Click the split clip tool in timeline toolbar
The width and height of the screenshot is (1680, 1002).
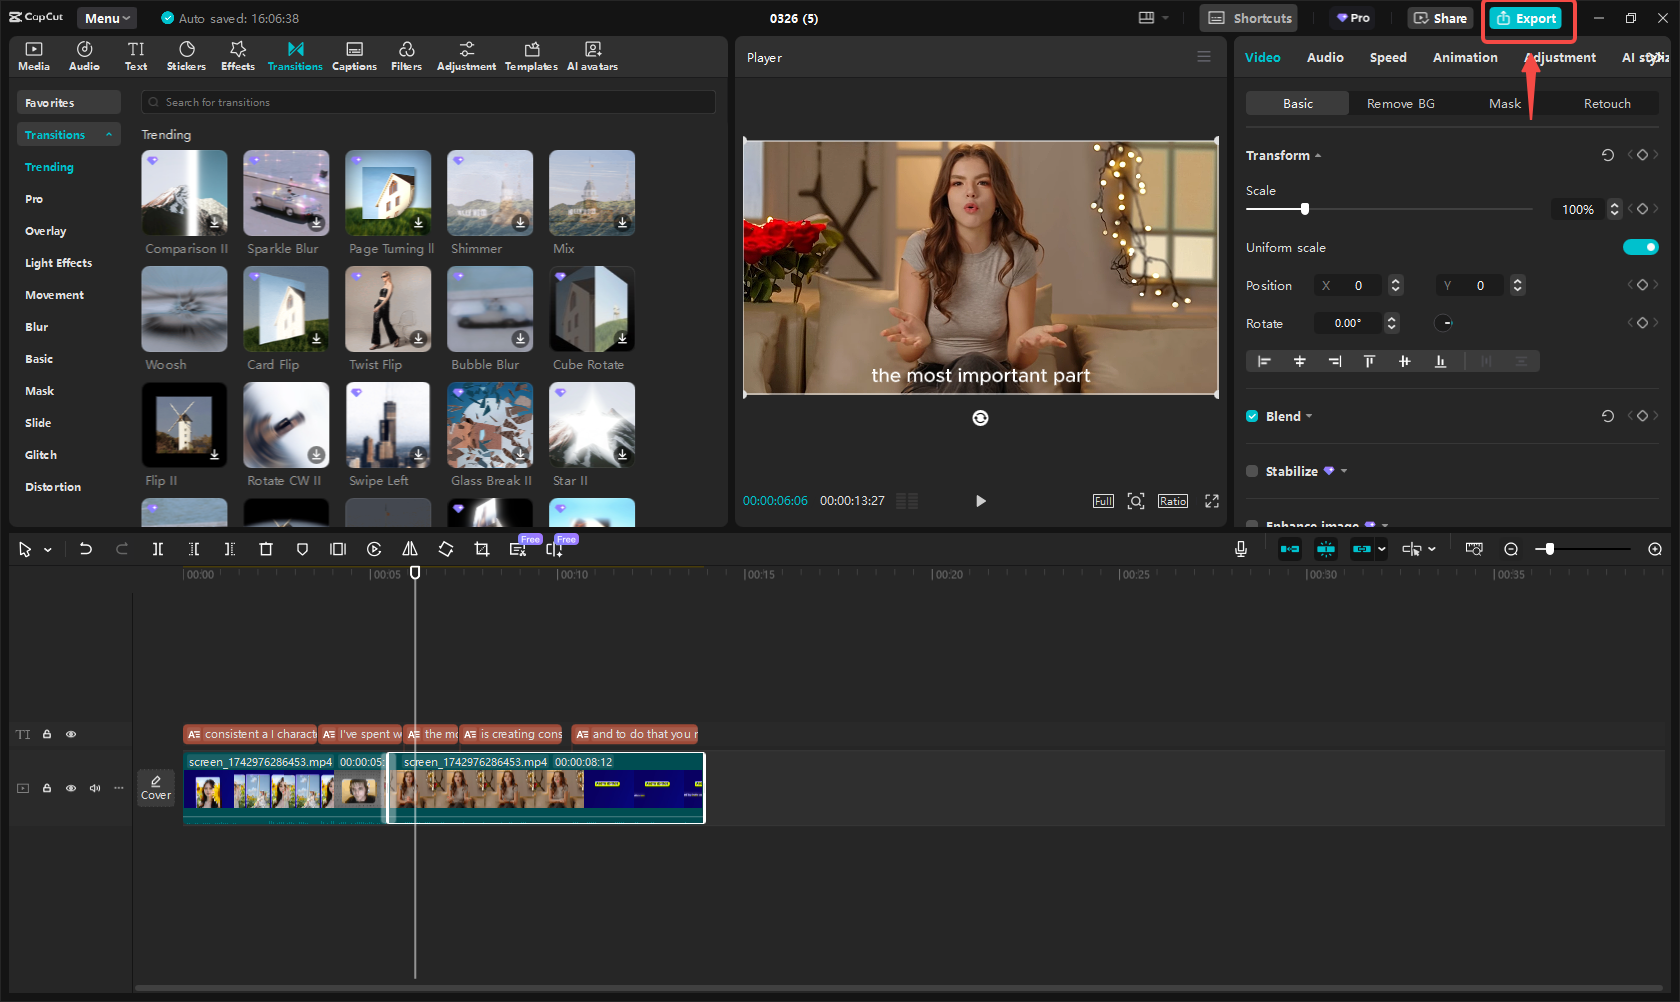point(158,549)
